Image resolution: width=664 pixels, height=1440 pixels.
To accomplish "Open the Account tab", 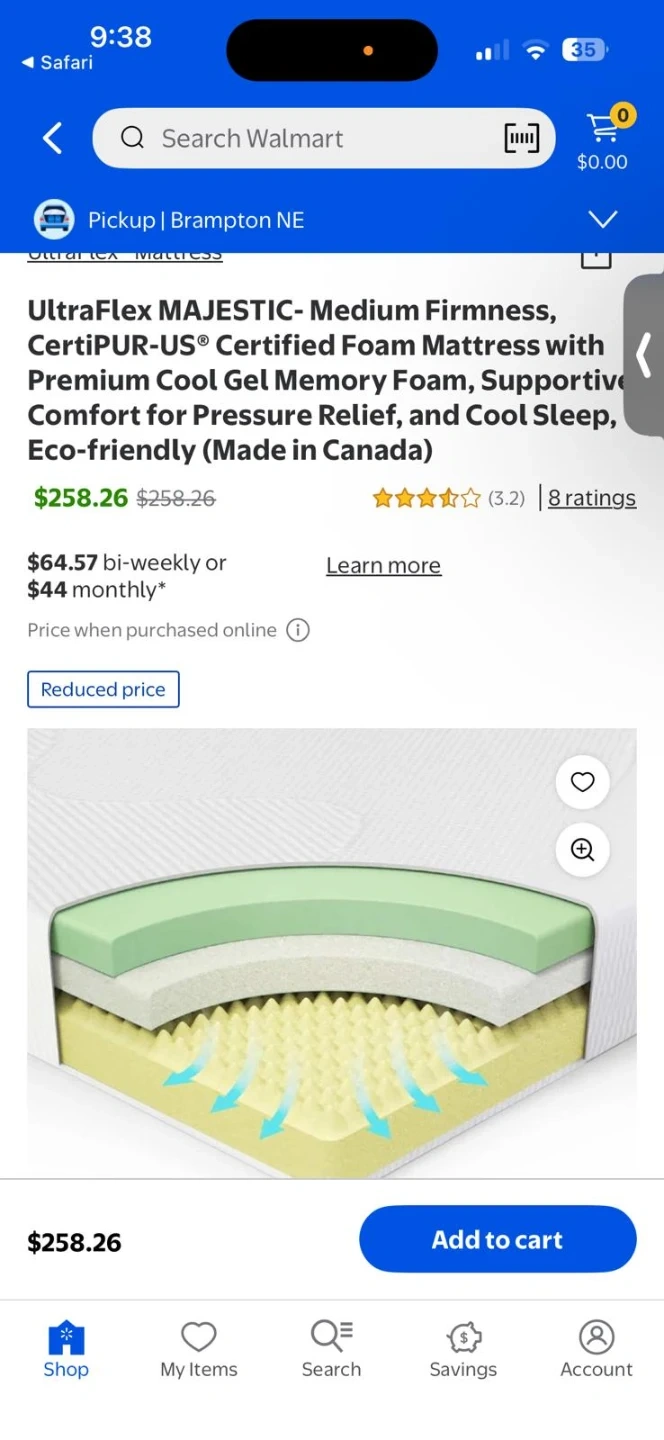I will (596, 1349).
